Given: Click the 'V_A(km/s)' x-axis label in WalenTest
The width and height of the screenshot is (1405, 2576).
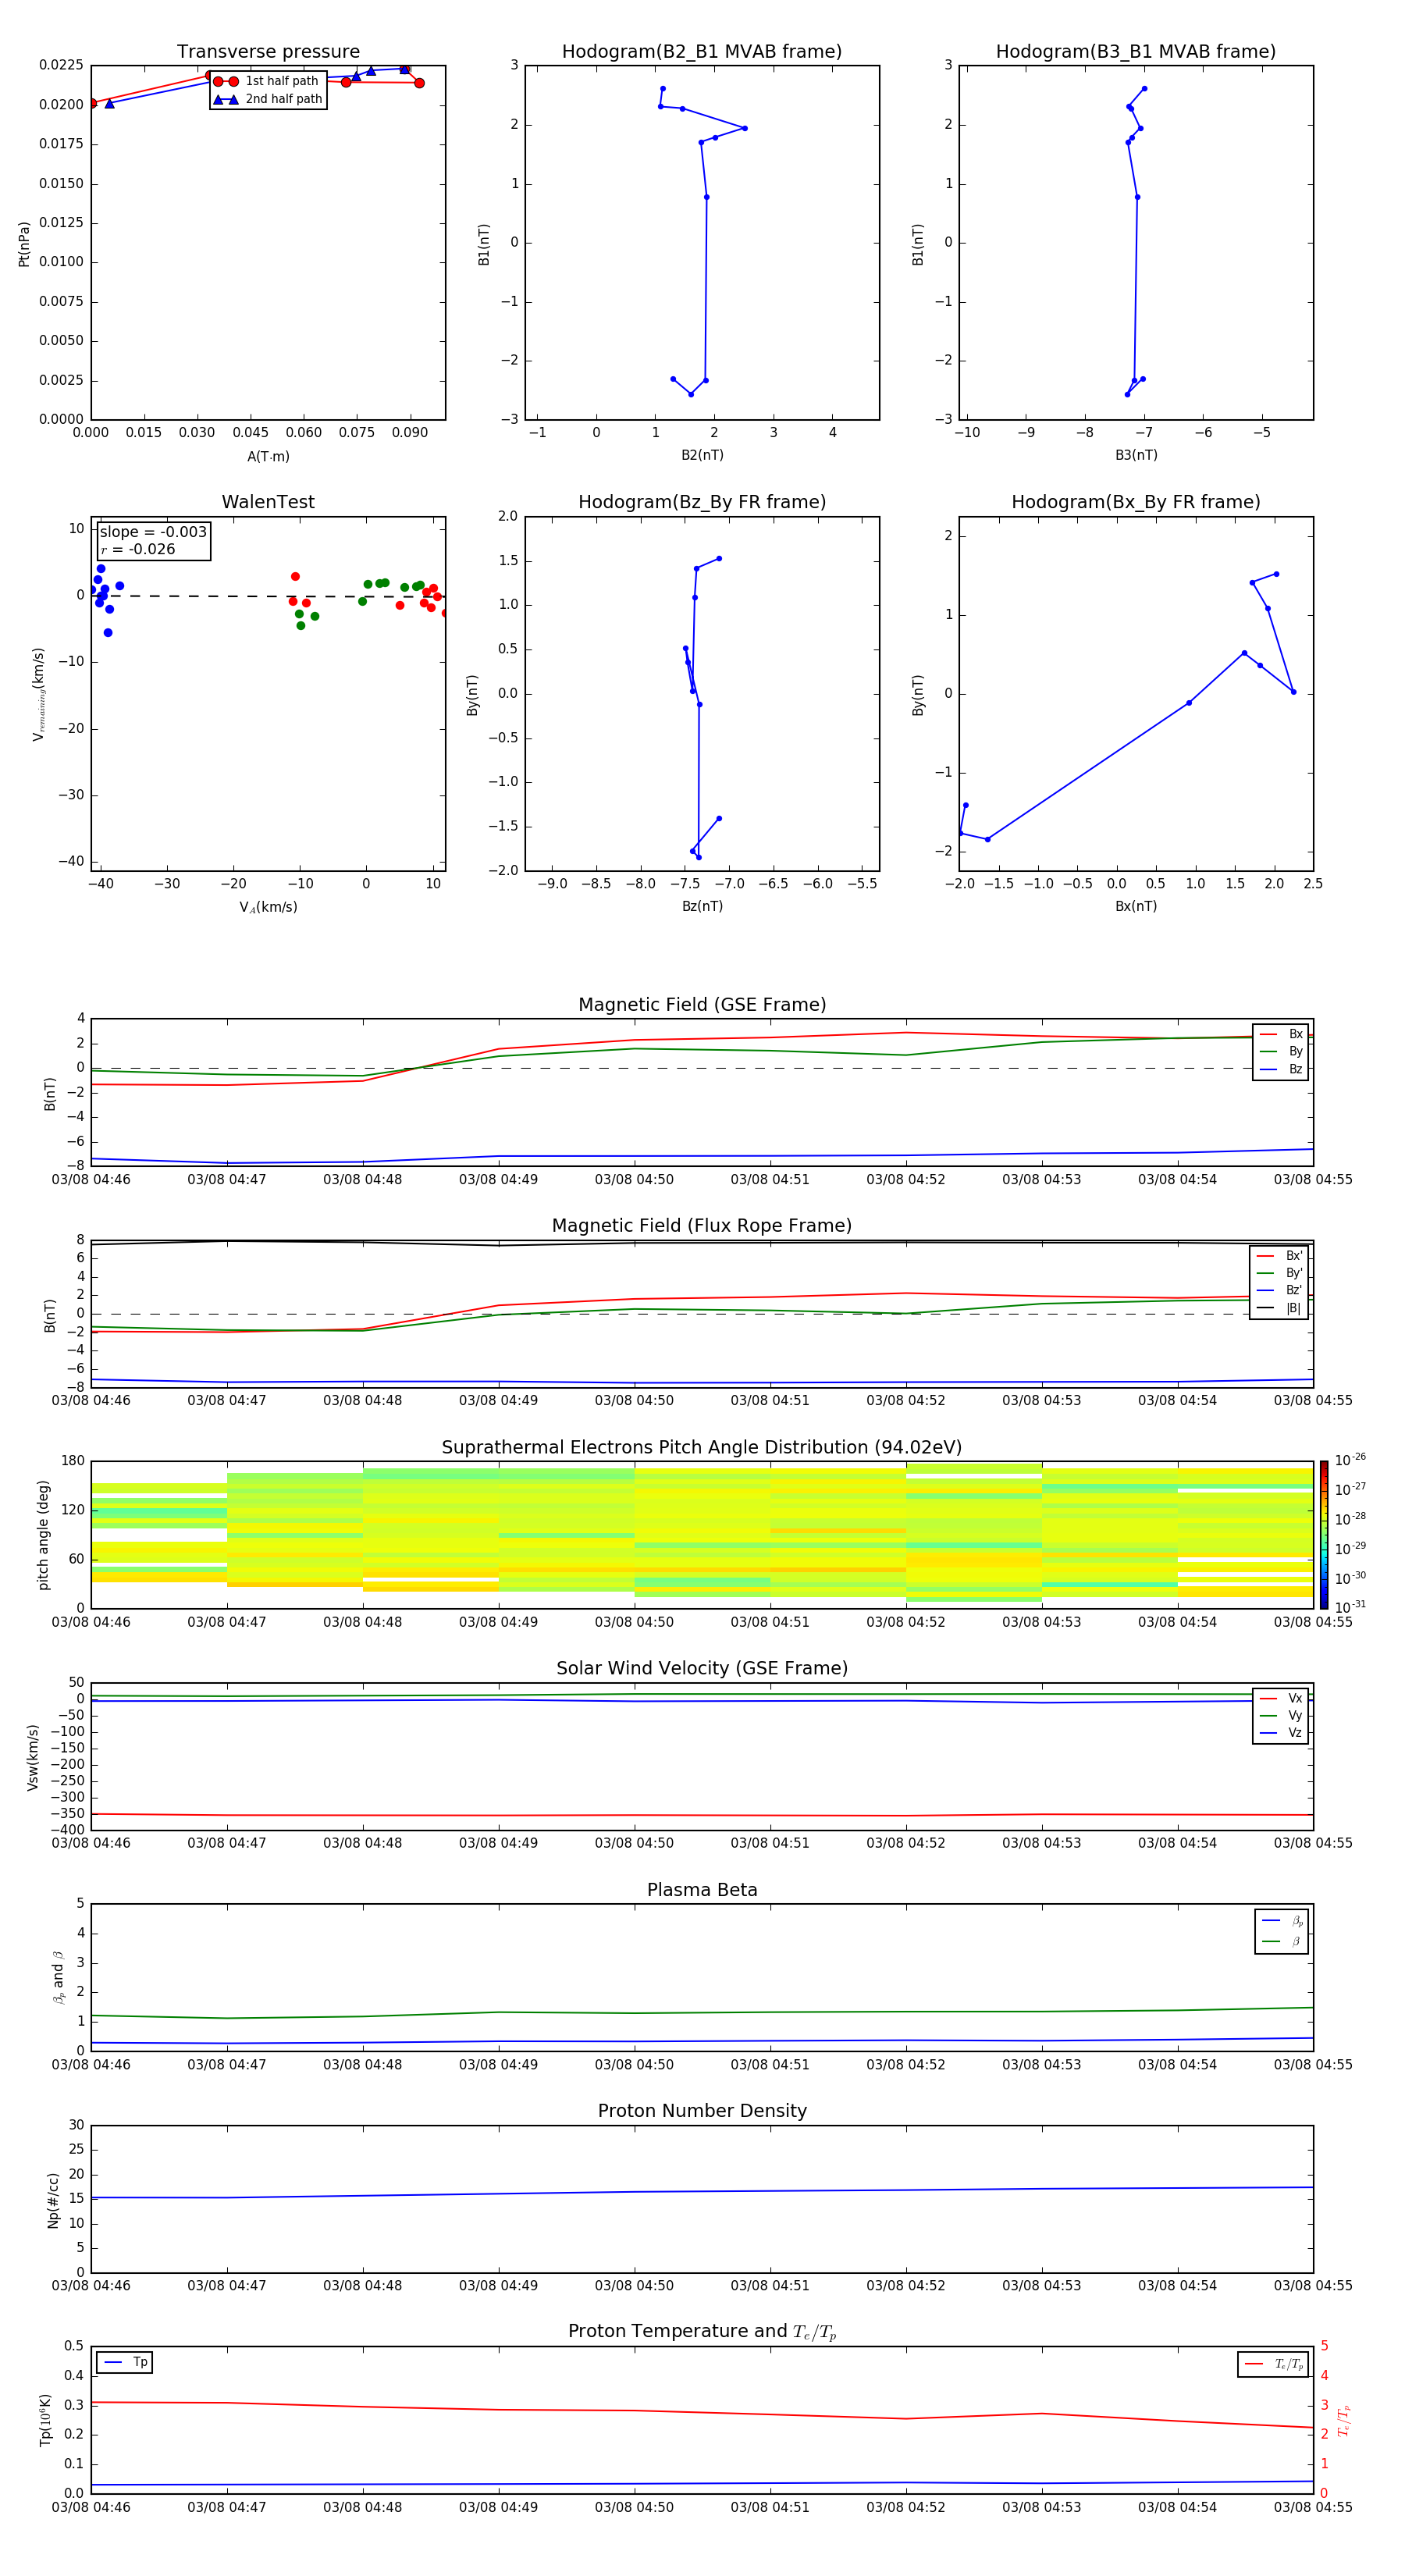Looking at the screenshot, I should (x=268, y=907).
